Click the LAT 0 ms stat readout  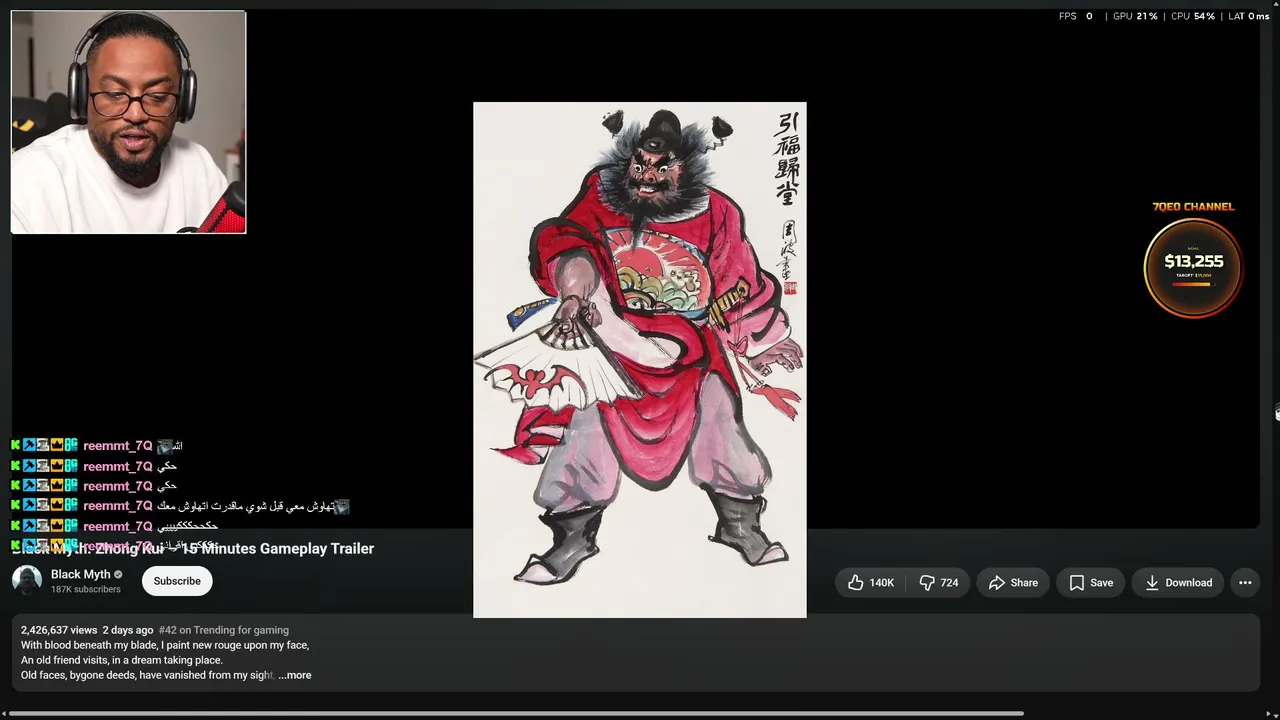(1249, 16)
